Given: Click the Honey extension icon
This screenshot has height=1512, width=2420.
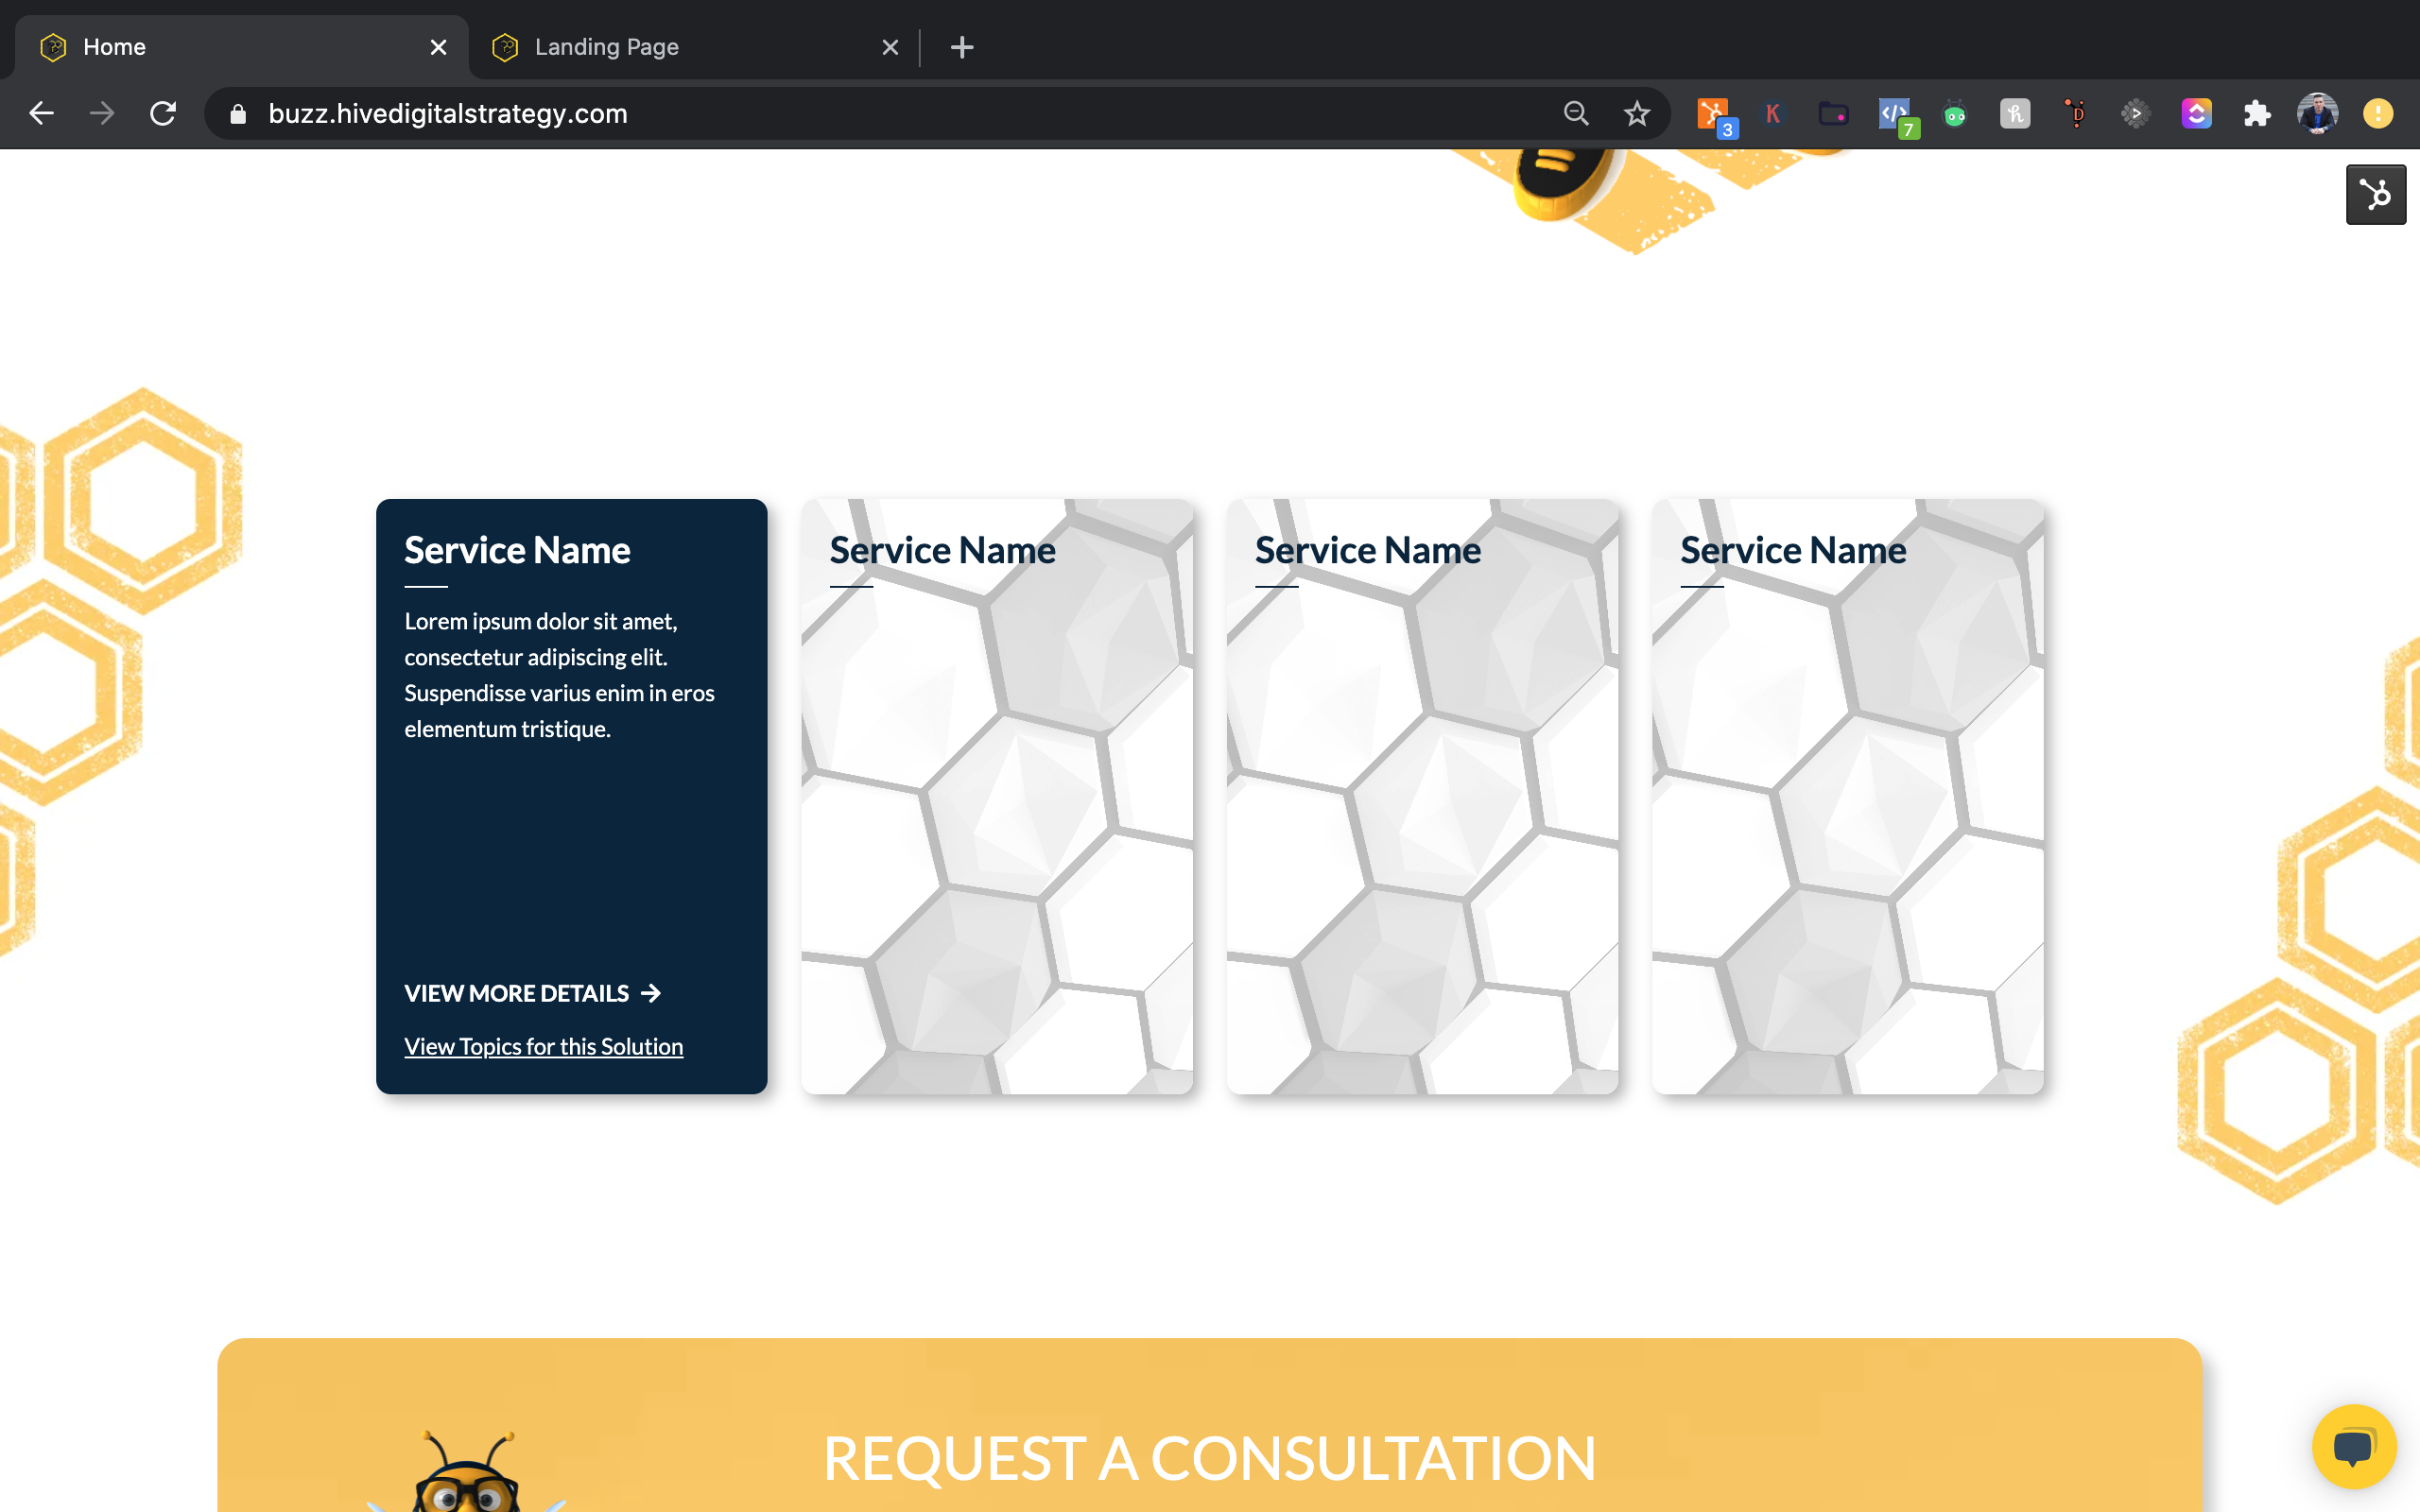Looking at the screenshot, I should [2015, 114].
